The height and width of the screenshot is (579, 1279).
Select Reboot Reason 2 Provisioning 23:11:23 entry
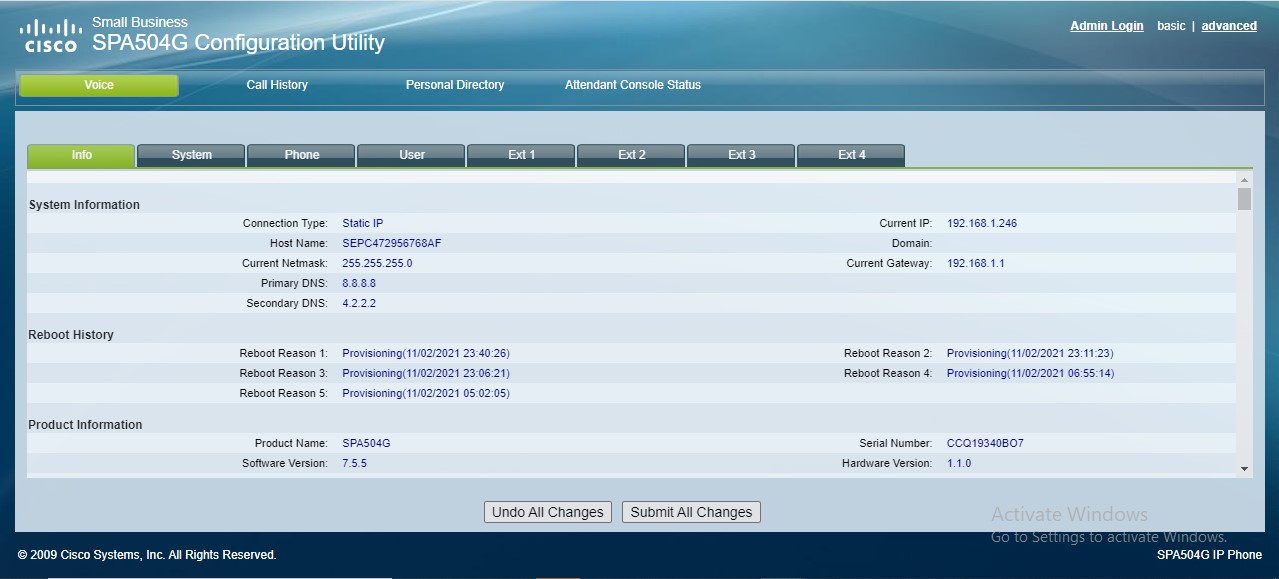[x=1030, y=353]
